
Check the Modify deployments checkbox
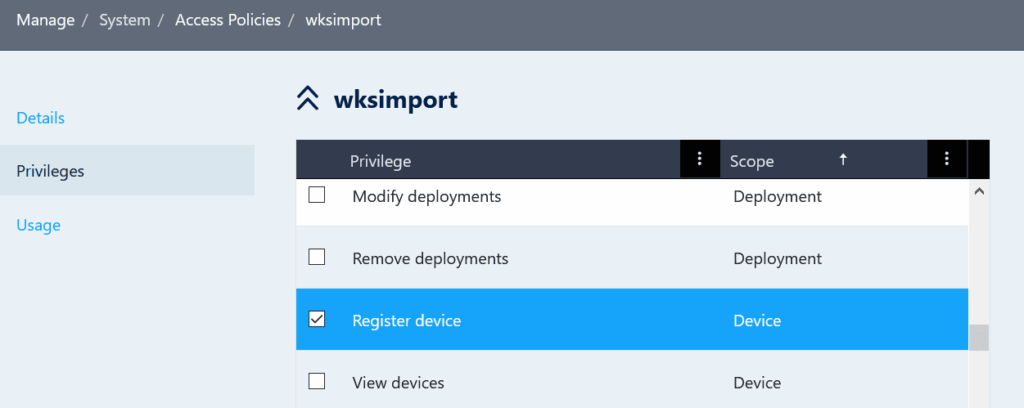tap(317, 196)
